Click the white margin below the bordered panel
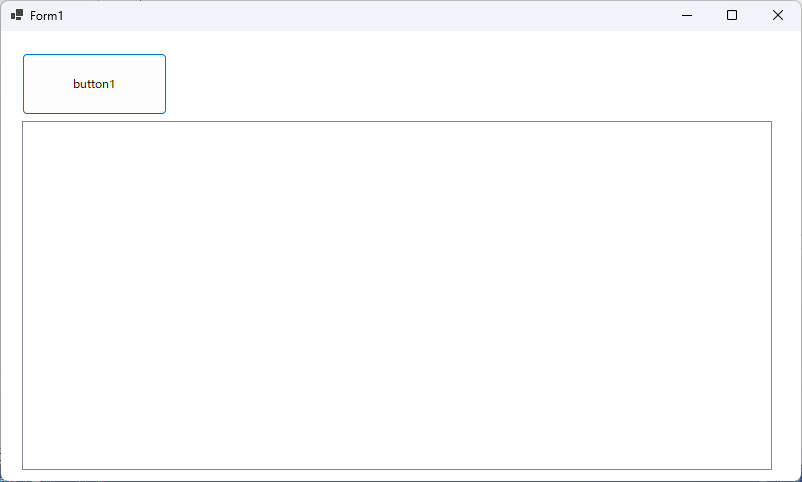The image size is (802, 482). click(397, 475)
